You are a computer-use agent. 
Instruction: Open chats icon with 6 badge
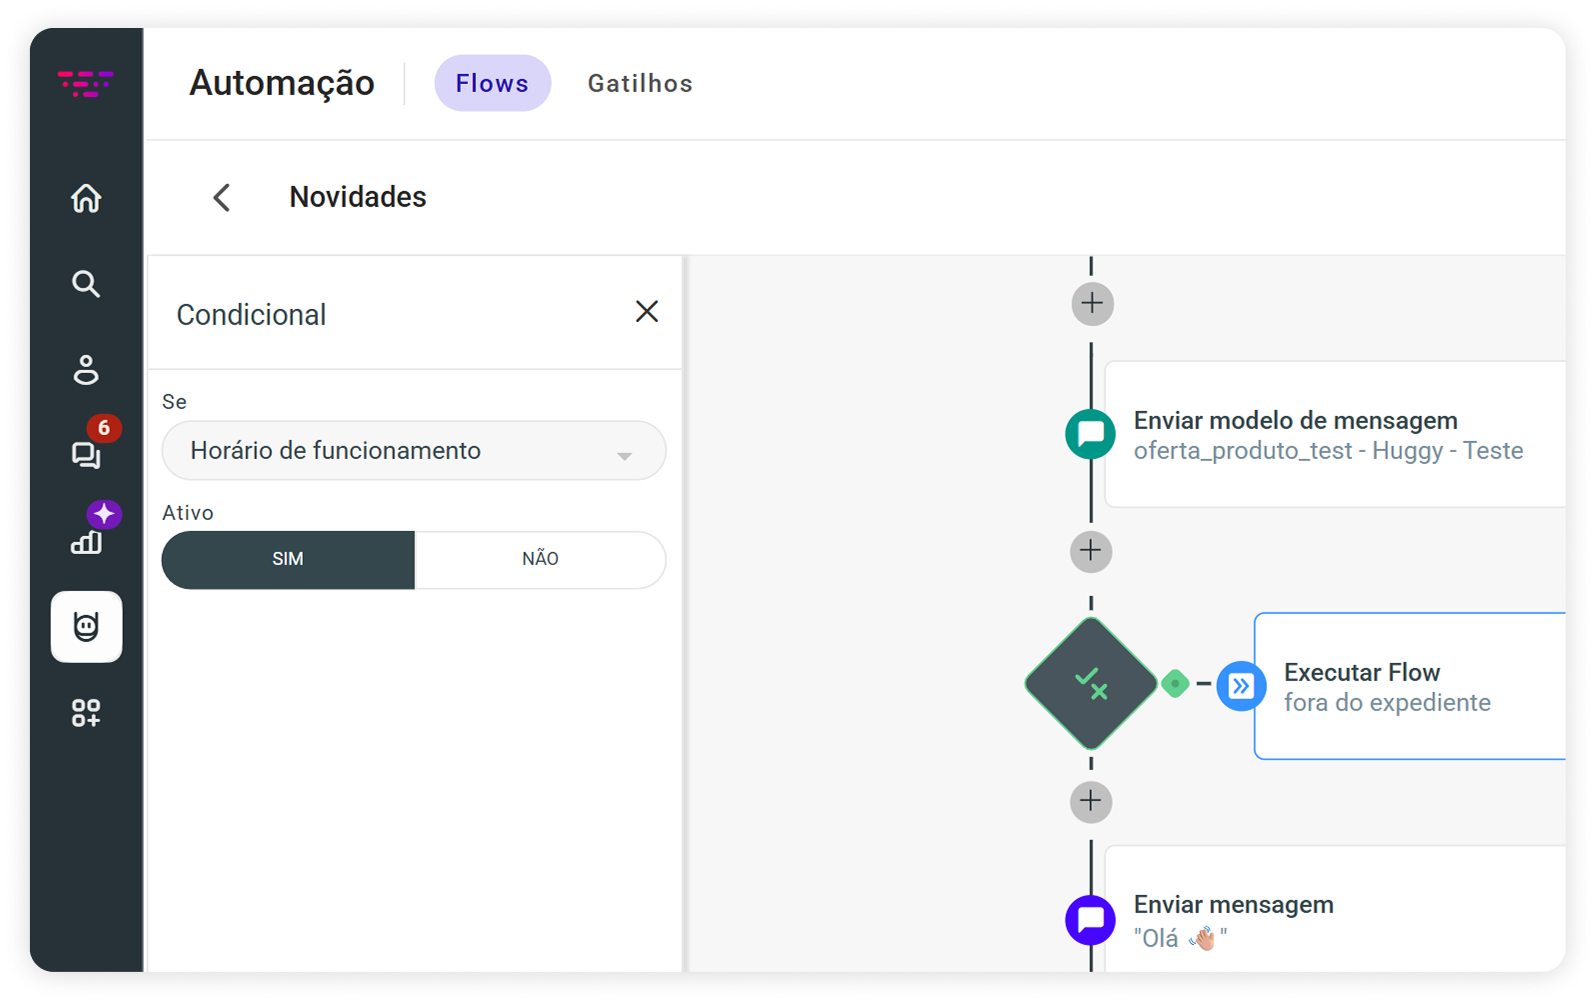87,454
